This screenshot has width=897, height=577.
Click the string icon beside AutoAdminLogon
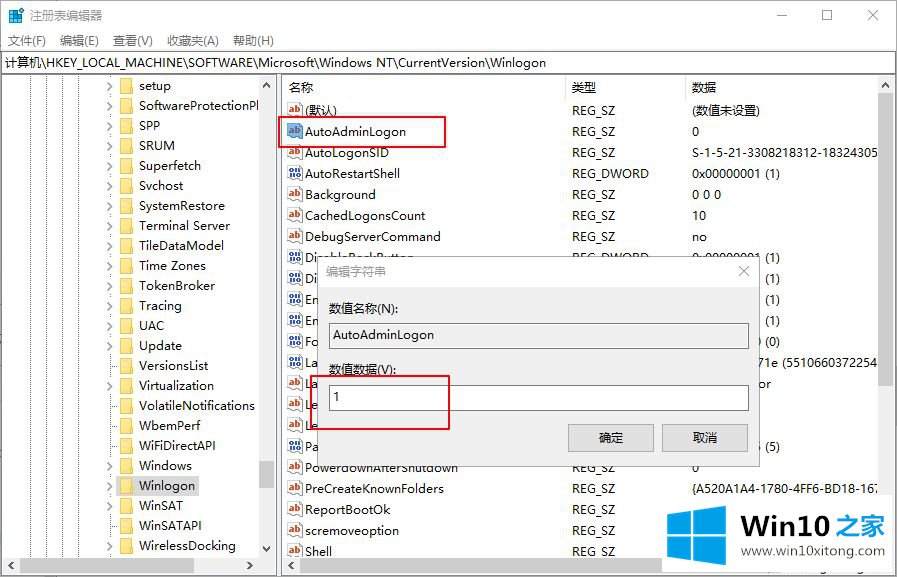[x=295, y=131]
